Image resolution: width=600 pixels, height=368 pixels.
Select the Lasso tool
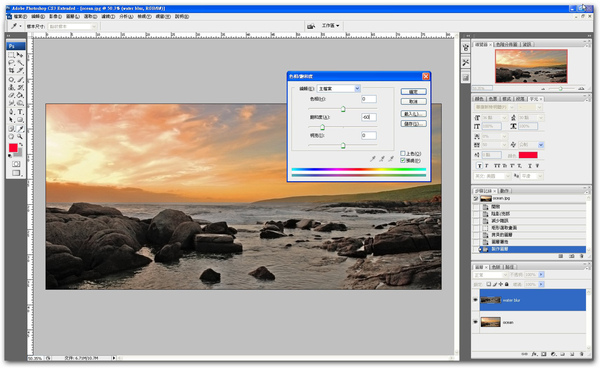(11, 62)
